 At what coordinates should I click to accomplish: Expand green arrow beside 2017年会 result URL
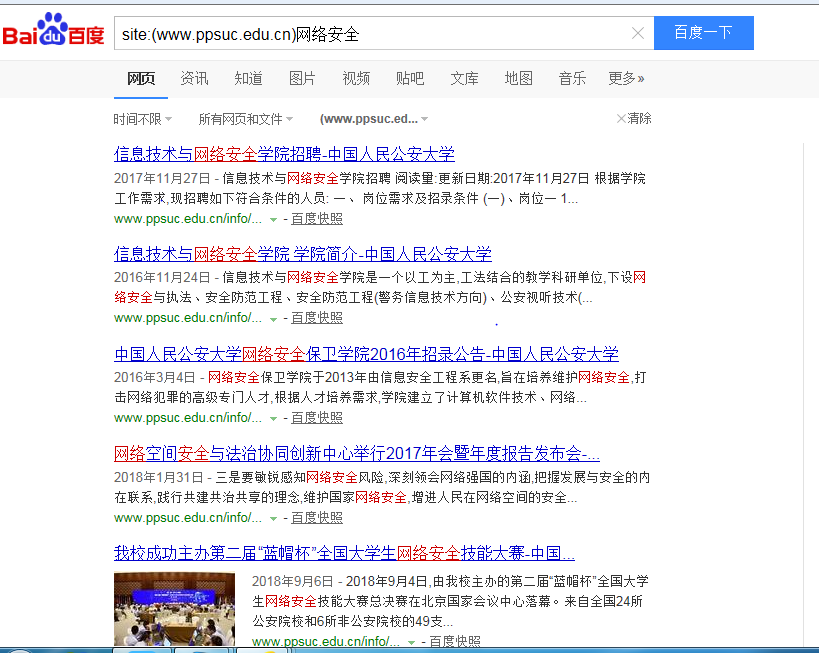coord(273,519)
